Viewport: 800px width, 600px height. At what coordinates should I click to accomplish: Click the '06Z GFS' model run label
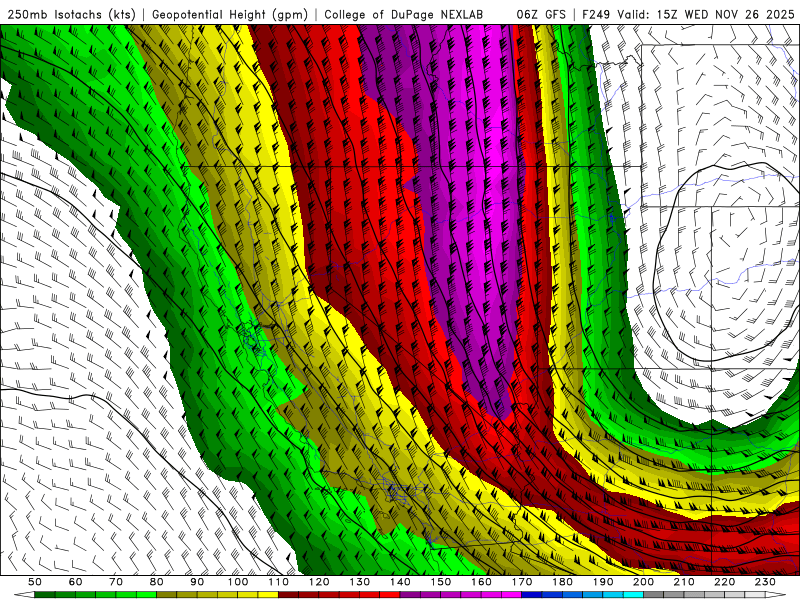tap(541, 14)
